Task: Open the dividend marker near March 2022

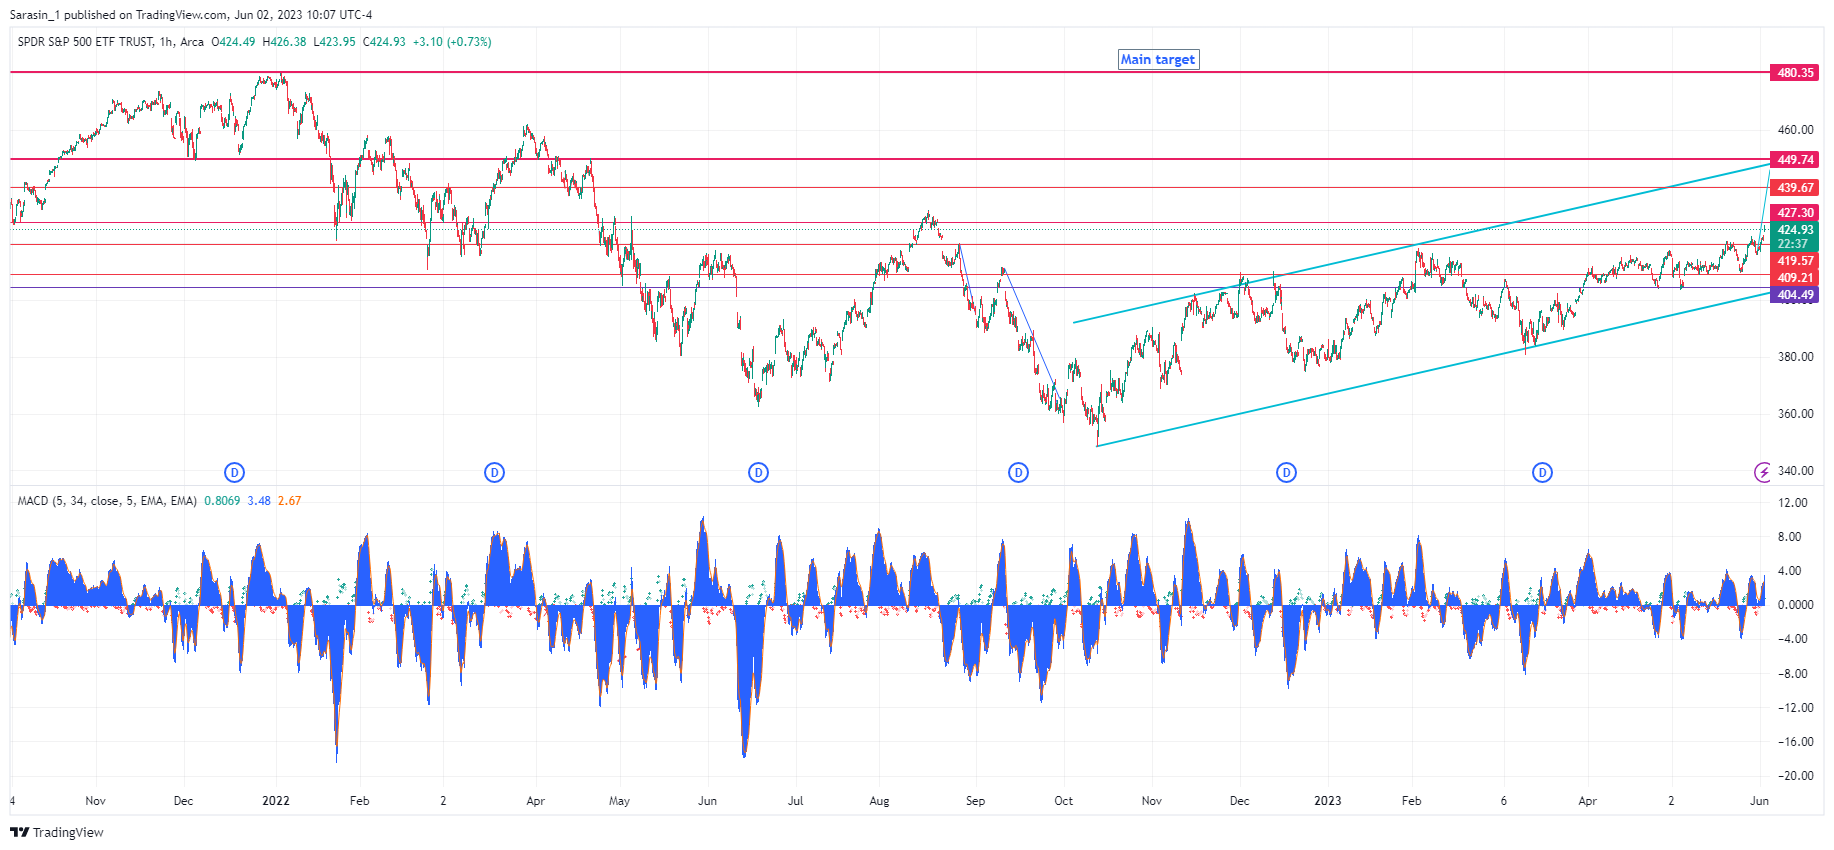Action: pos(494,472)
